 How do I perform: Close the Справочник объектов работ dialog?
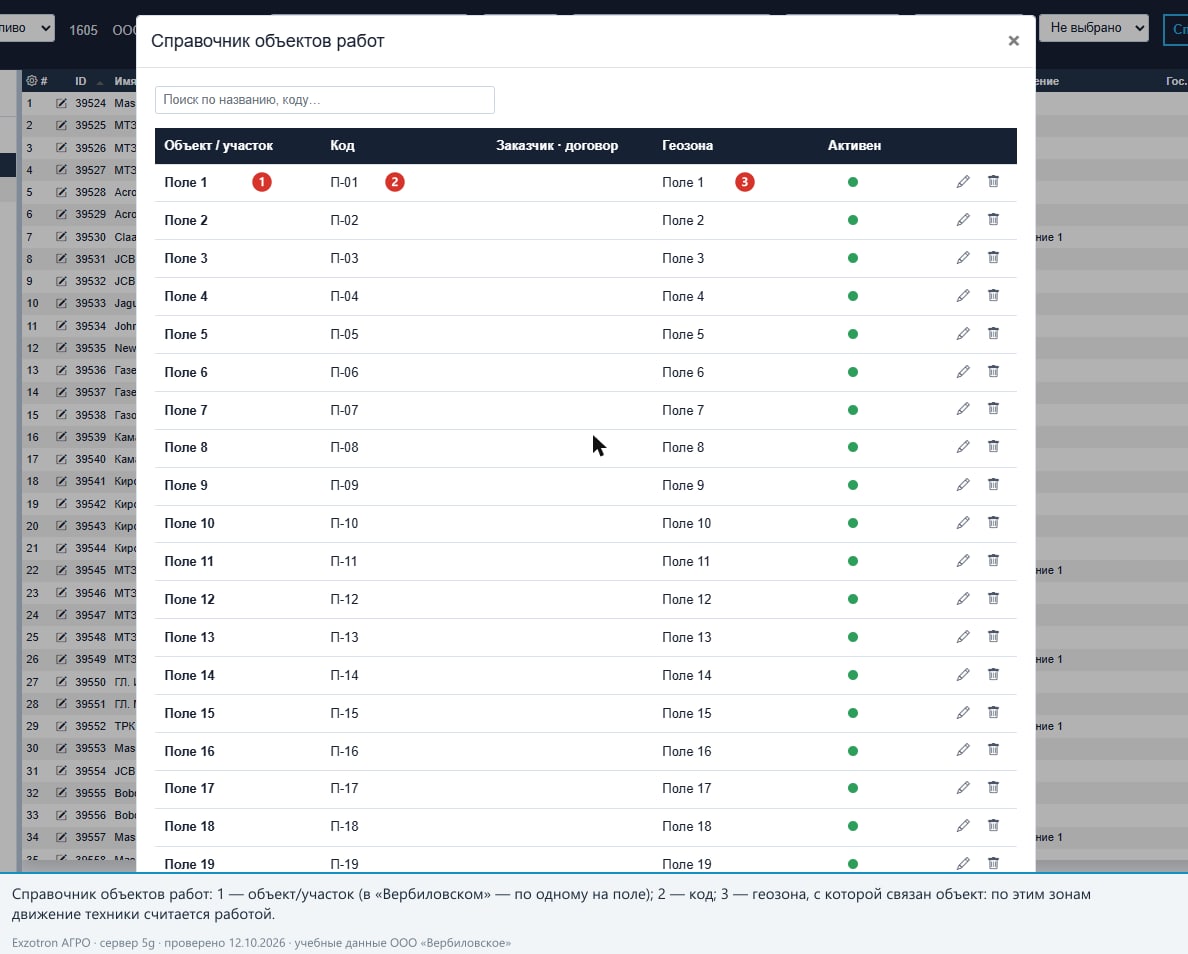tap(1014, 41)
